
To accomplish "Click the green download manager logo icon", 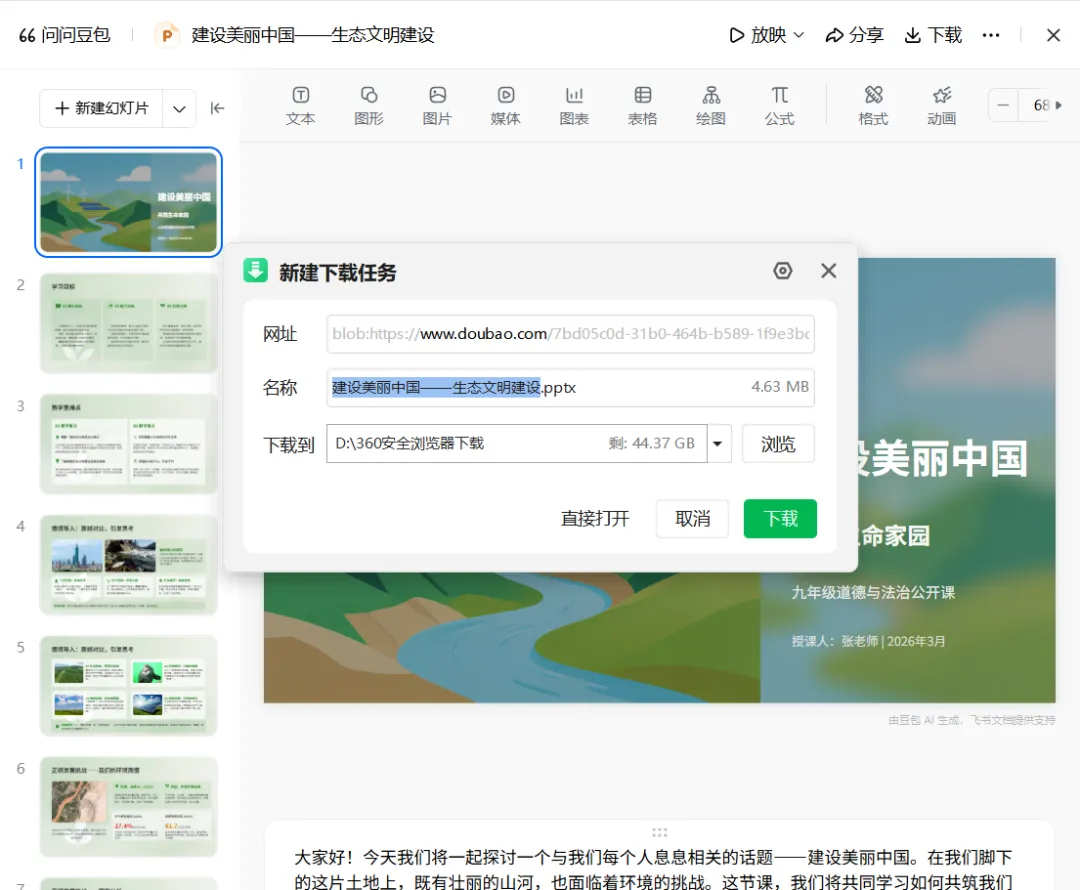I will click(x=256, y=271).
